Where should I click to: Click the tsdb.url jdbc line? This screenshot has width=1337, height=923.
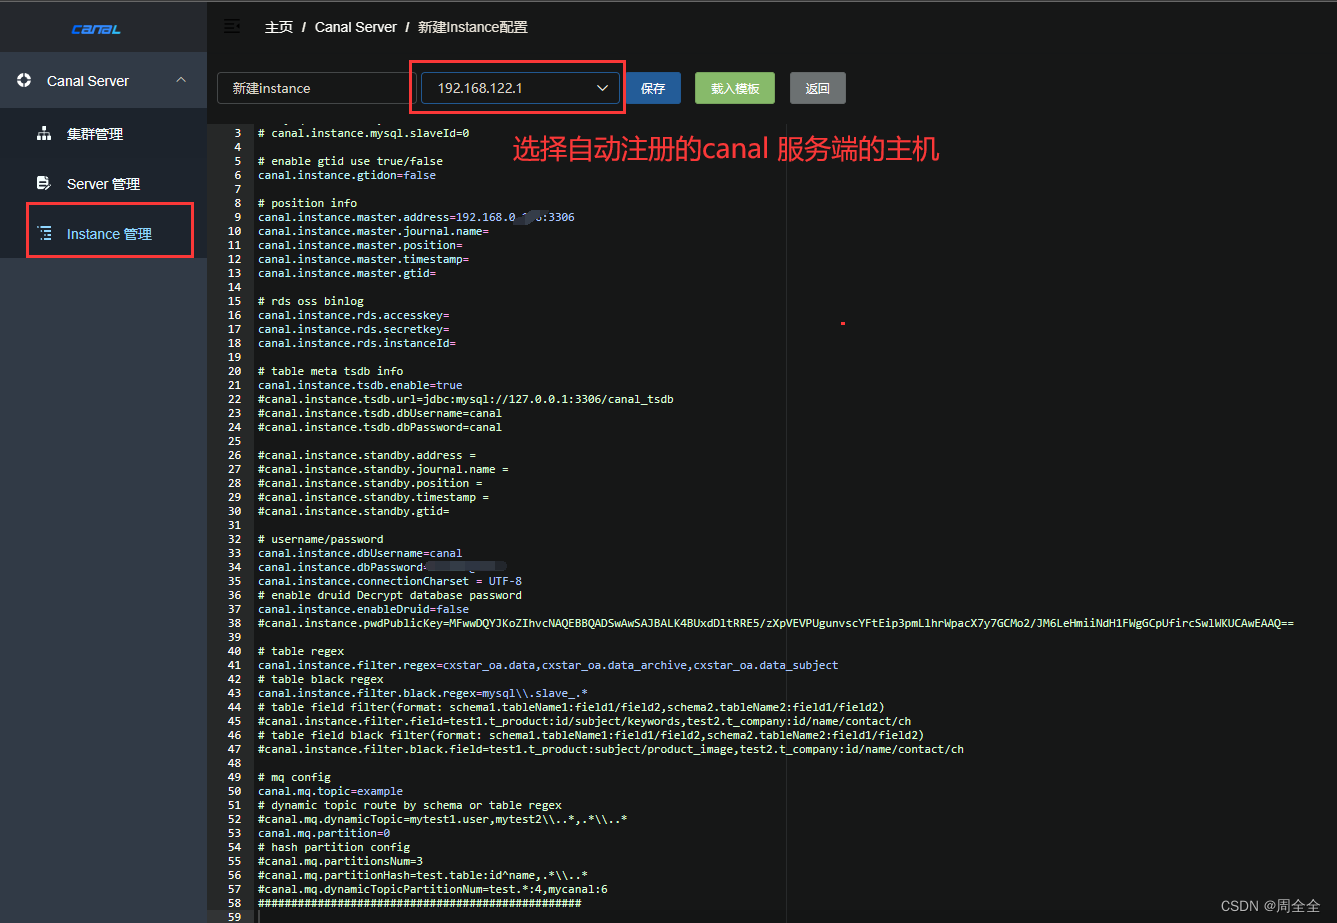[466, 399]
